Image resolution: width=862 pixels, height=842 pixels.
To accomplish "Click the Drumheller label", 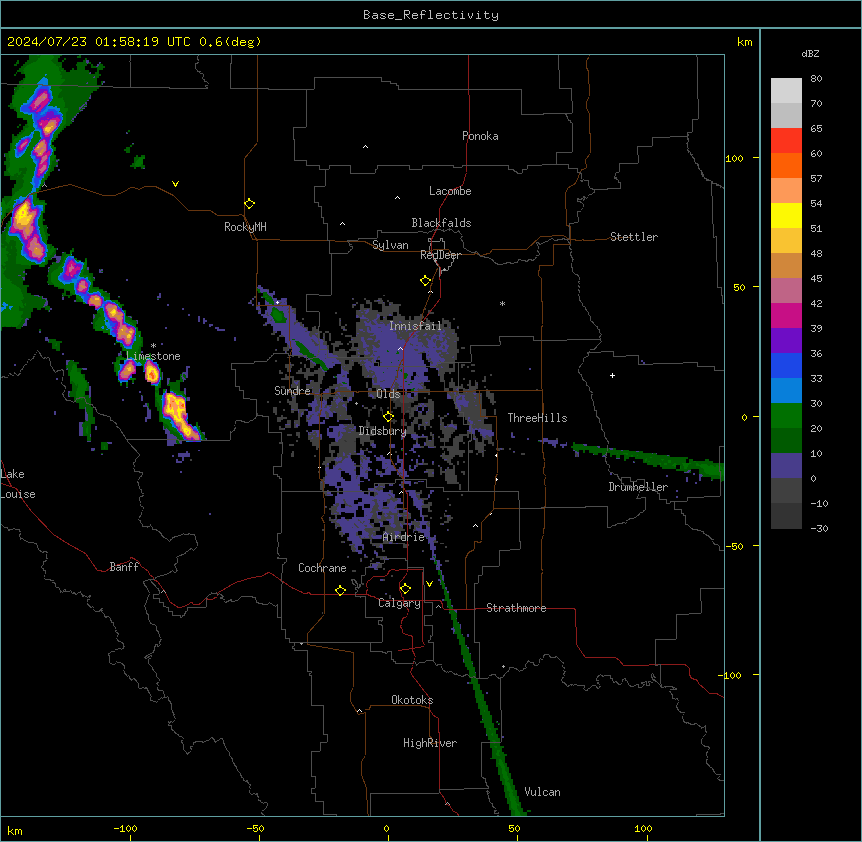I will [x=638, y=487].
